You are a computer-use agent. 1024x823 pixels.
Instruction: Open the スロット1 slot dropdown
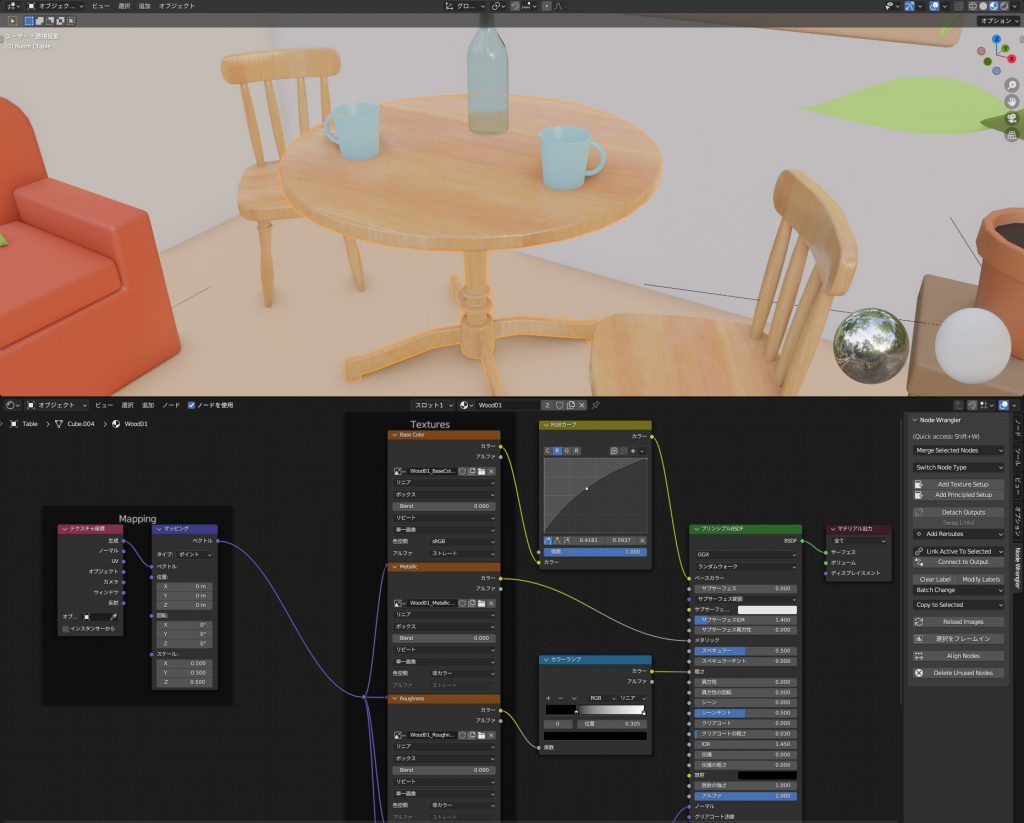point(433,405)
